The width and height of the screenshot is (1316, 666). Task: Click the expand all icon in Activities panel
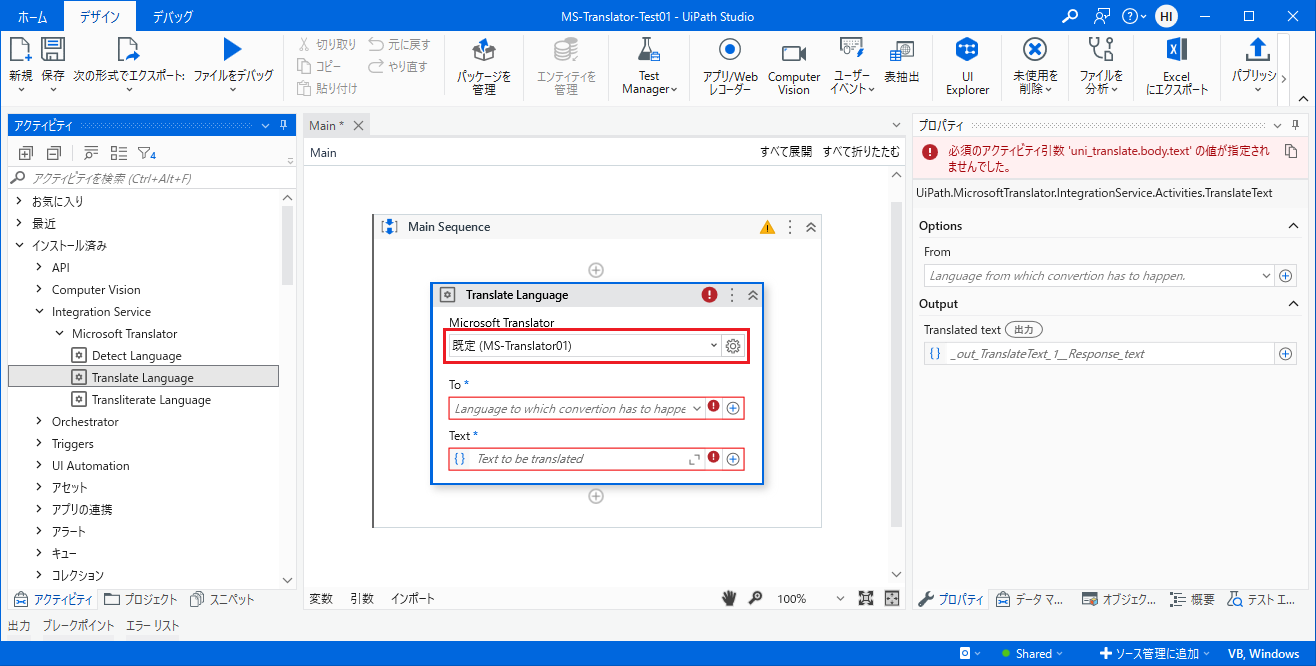tap(26, 153)
